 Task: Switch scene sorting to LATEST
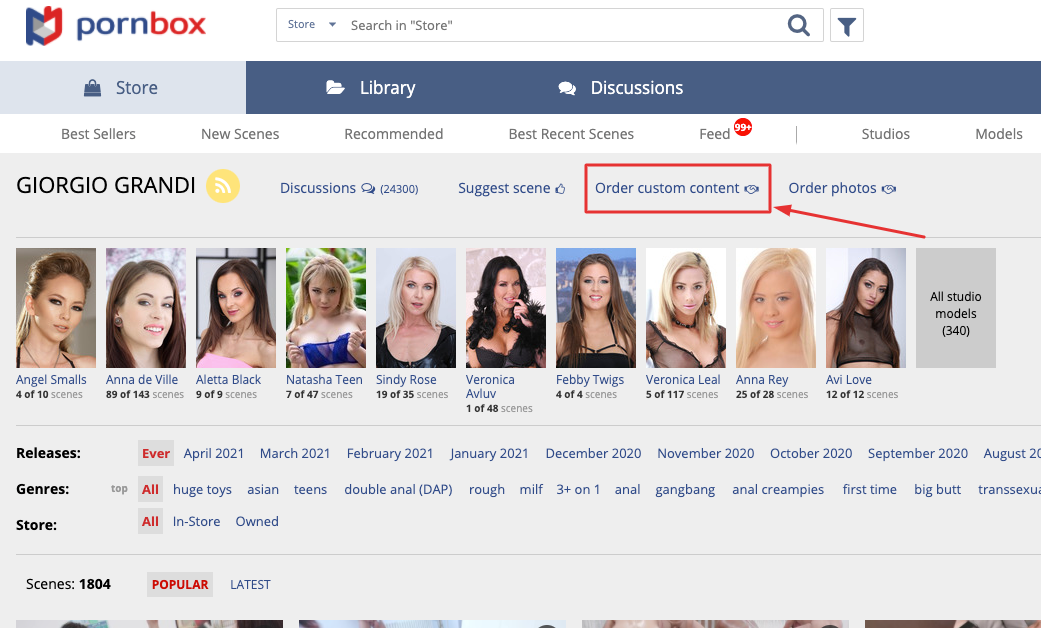pos(250,584)
